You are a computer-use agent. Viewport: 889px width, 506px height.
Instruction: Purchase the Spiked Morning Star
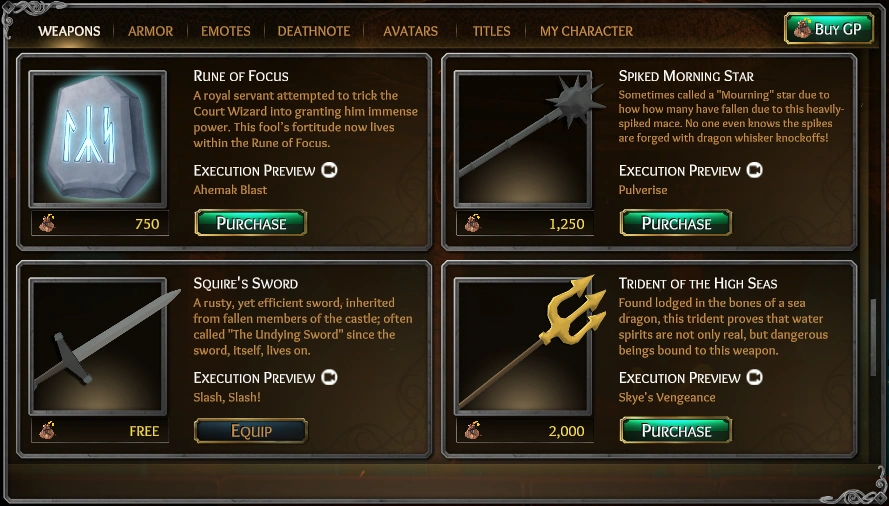[x=676, y=223]
